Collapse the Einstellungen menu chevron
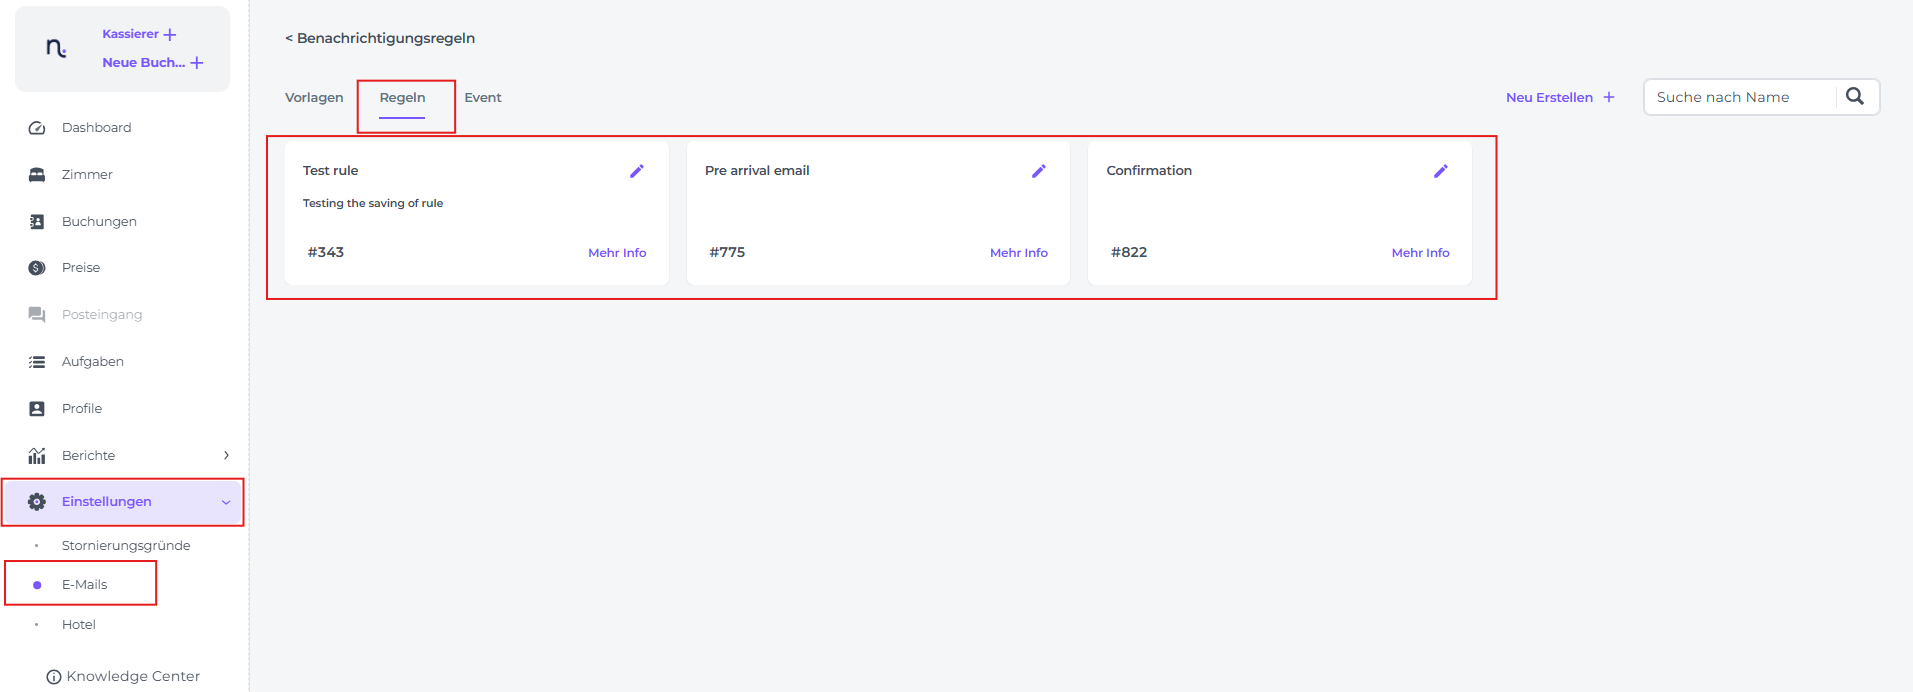The width and height of the screenshot is (1913, 692). point(226,502)
